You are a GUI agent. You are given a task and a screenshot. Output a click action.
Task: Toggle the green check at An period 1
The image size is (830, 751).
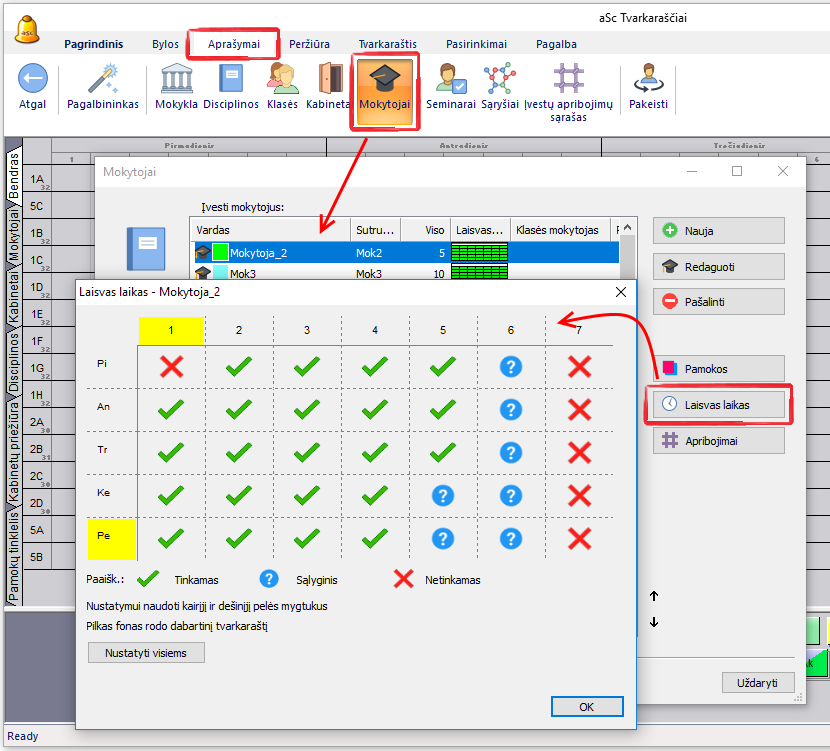click(171, 409)
